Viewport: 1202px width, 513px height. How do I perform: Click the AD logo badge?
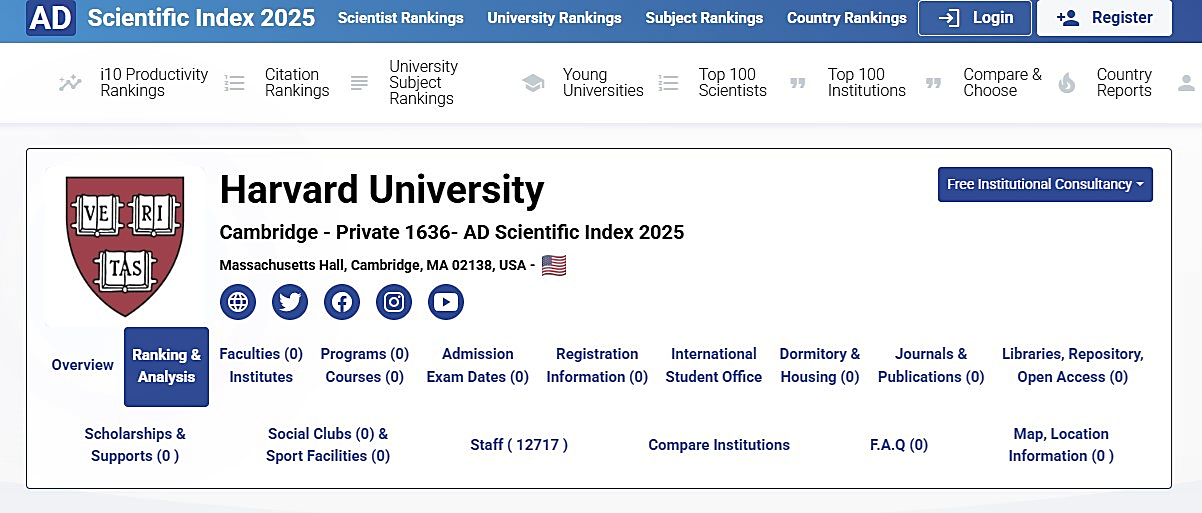pyautogui.click(x=50, y=18)
